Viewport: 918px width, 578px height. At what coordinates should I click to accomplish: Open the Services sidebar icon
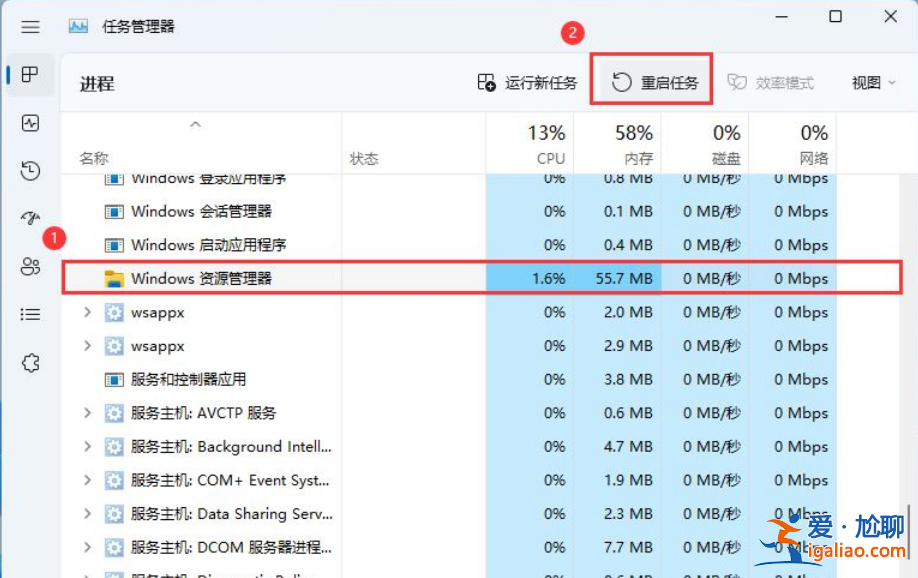(30, 362)
